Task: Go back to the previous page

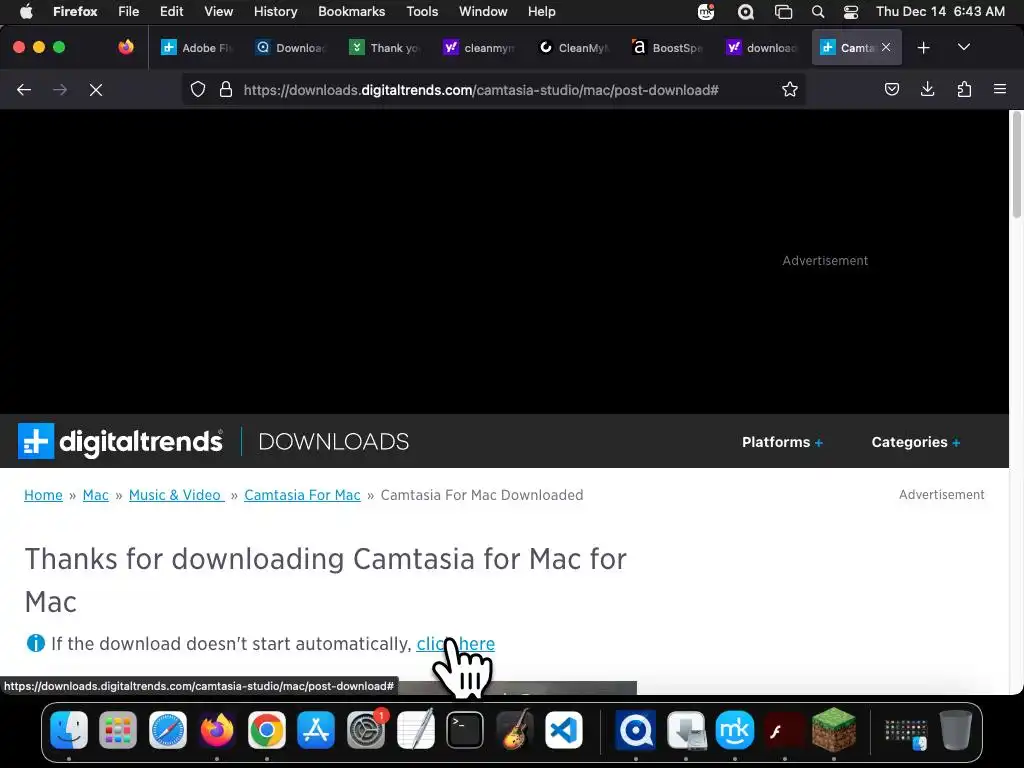Action: coord(24,89)
